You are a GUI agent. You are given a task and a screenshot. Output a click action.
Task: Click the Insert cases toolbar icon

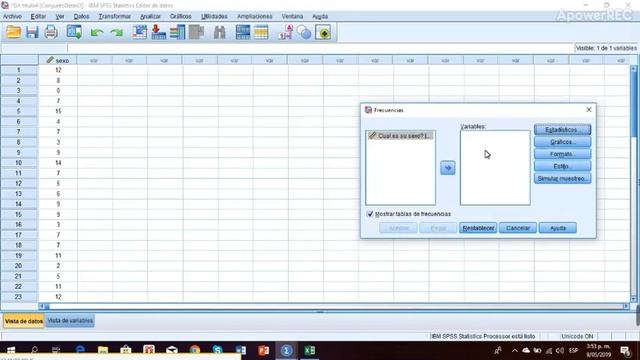242,32
